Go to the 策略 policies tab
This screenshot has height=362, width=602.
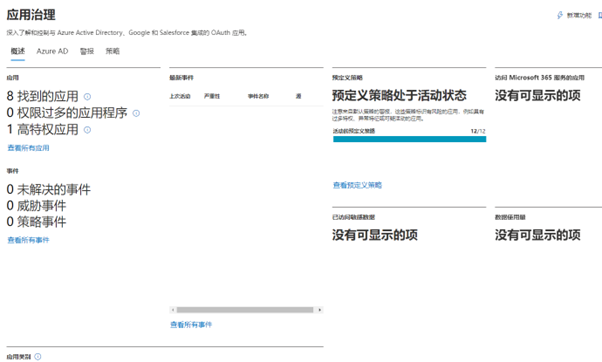coord(112,51)
